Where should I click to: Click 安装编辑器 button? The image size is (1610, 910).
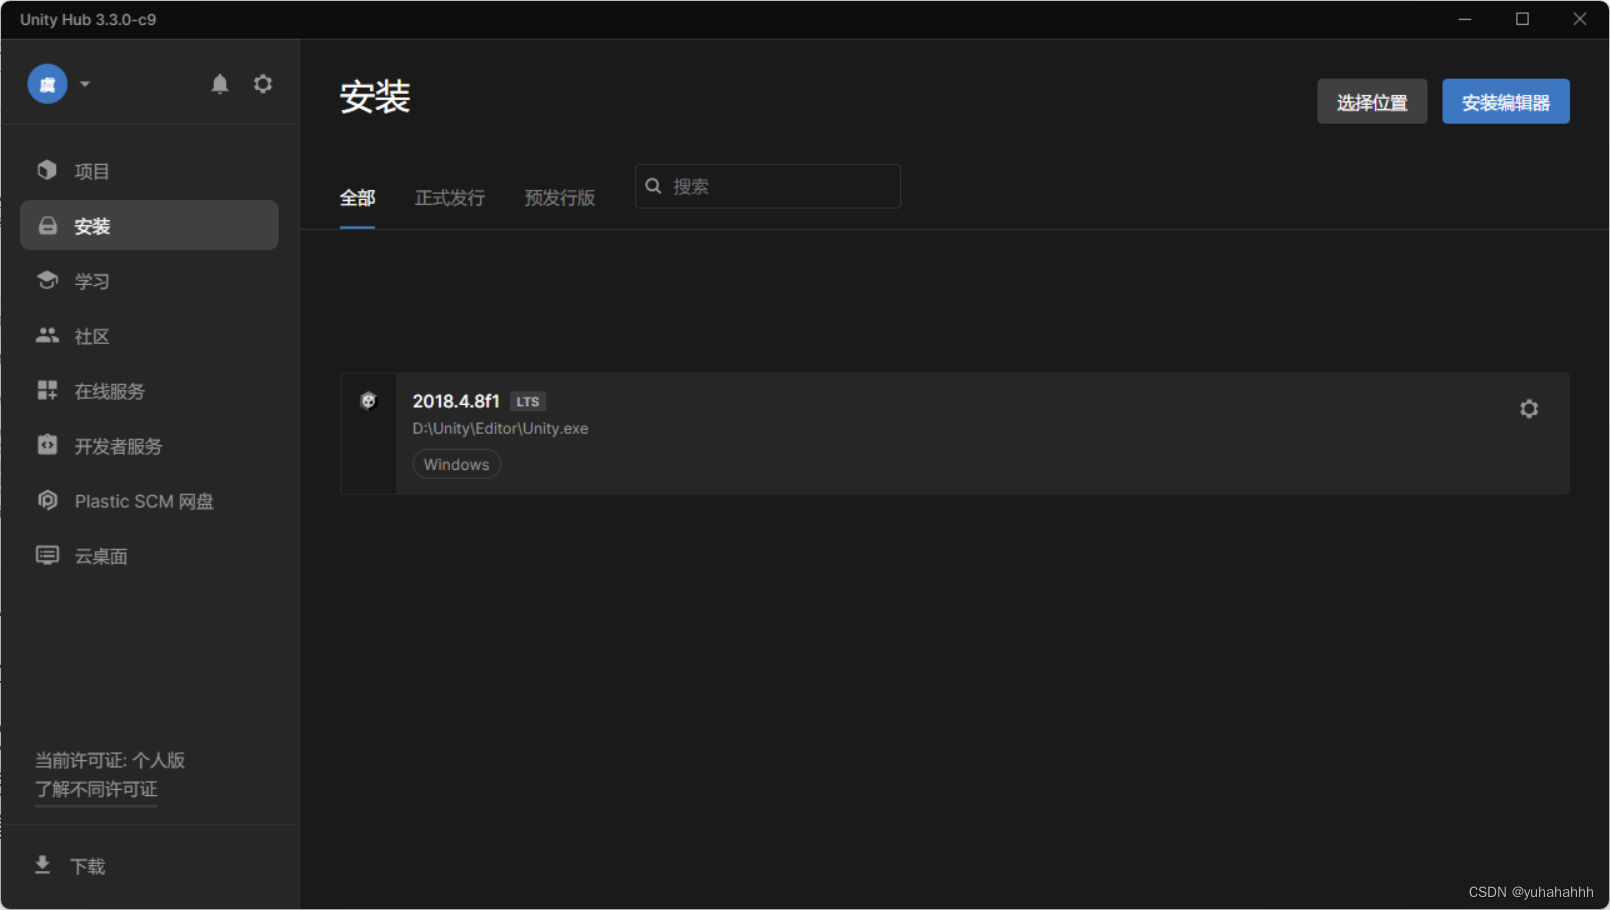[1506, 102]
